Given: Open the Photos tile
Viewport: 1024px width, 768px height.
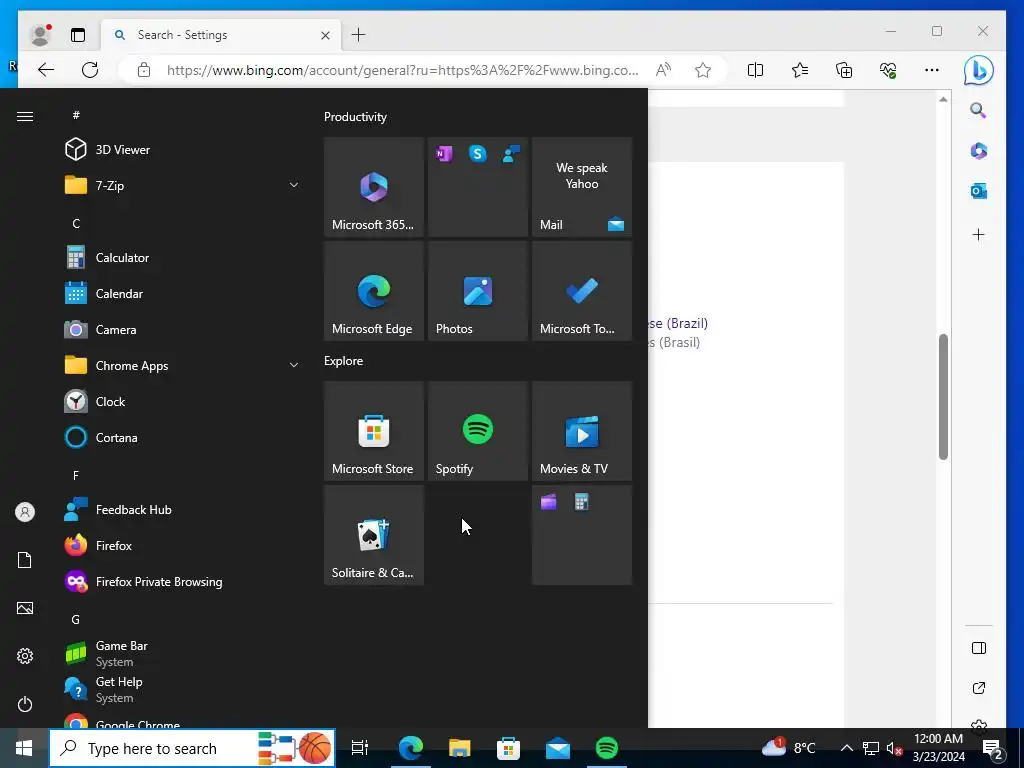Looking at the screenshot, I should coord(477,291).
